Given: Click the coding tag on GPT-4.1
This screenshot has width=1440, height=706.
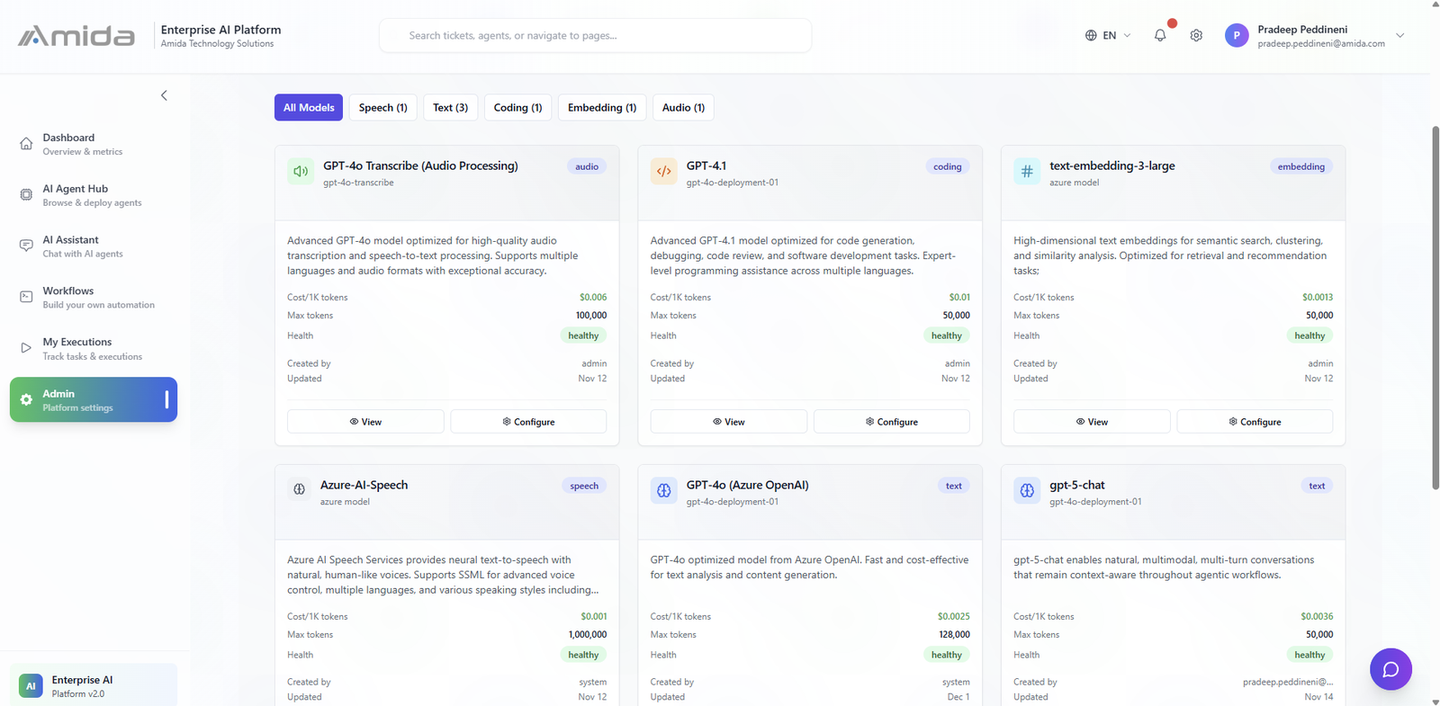Looking at the screenshot, I should click(947, 167).
